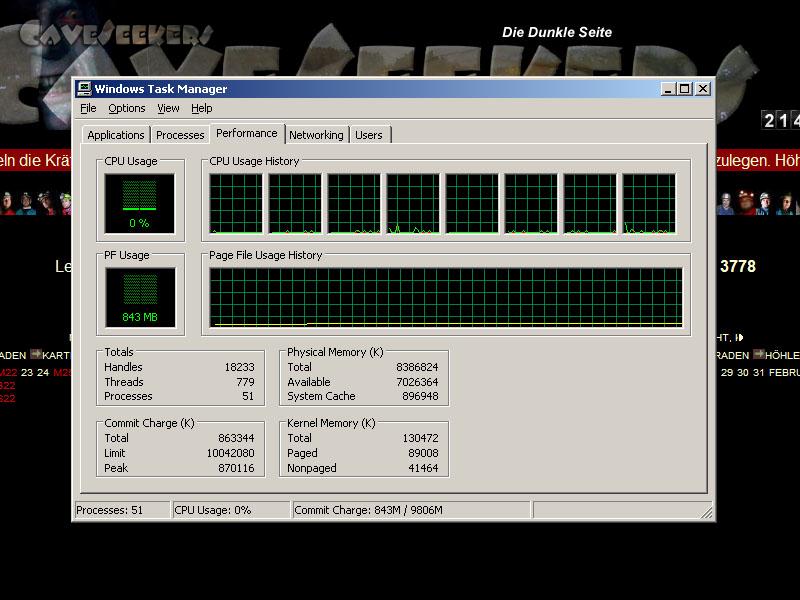Open the Options menu
800x600 pixels.
pyautogui.click(x=127, y=108)
